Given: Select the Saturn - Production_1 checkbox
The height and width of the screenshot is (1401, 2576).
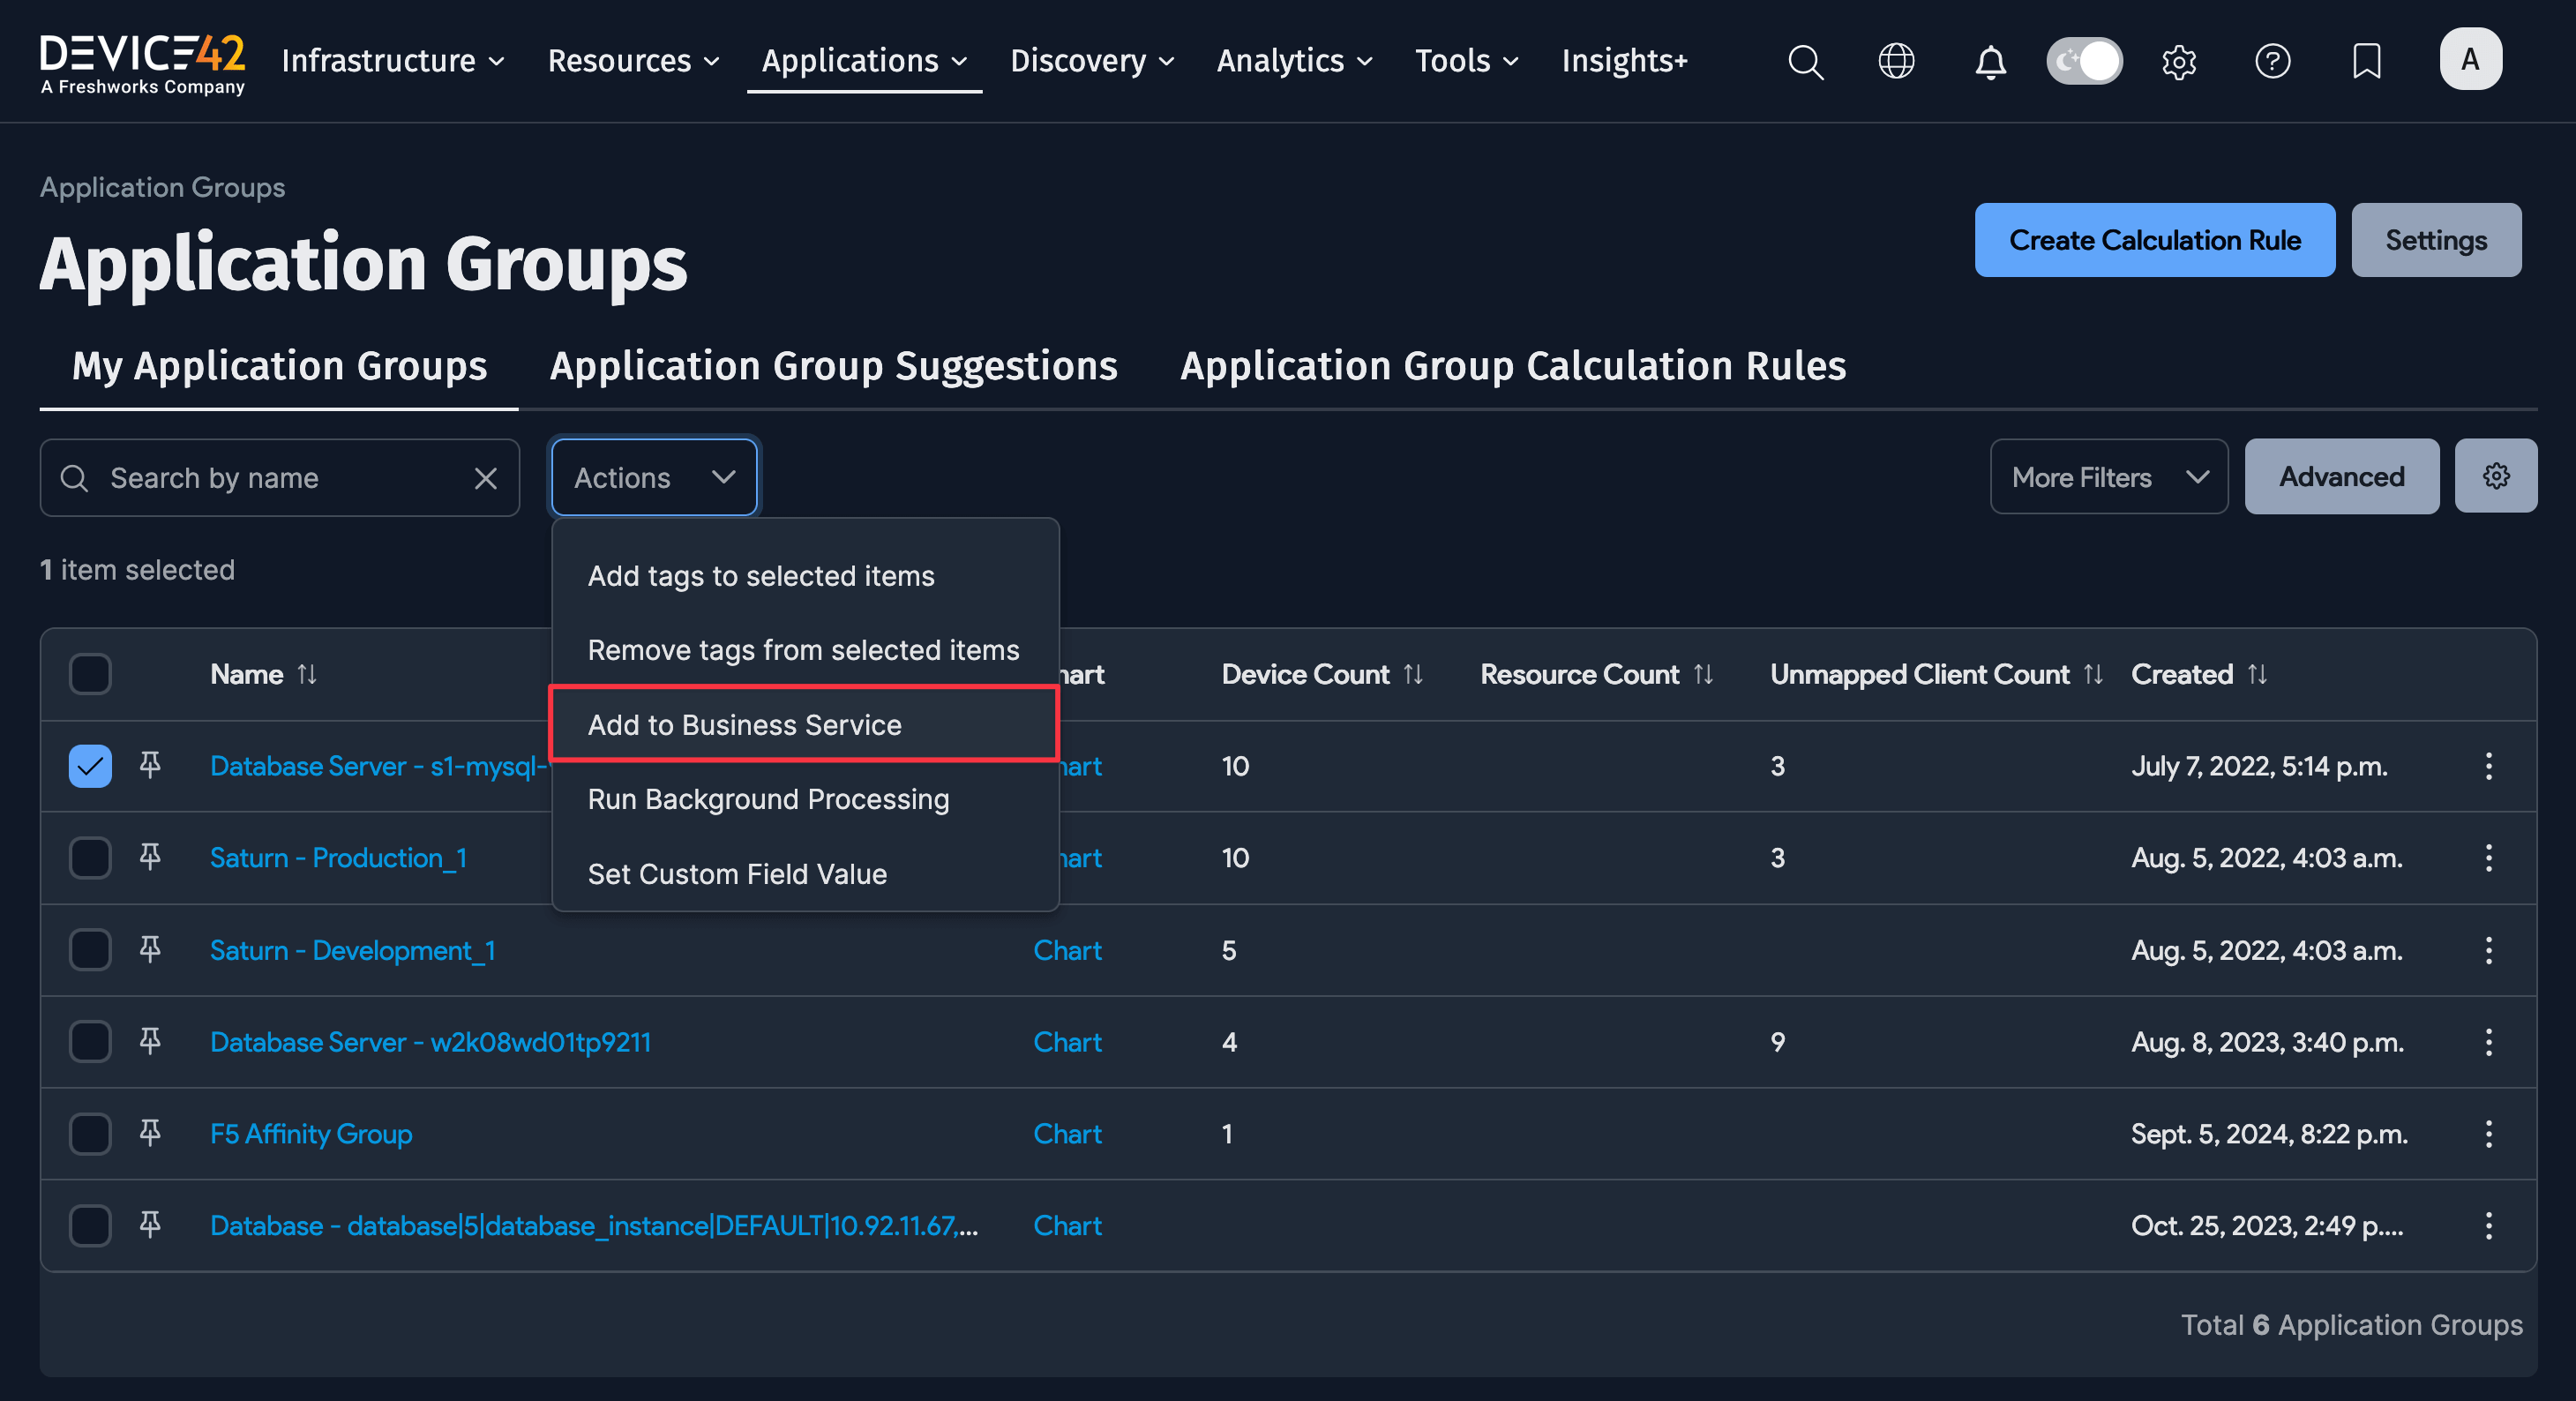Looking at the screenshot, I should 89,857.
